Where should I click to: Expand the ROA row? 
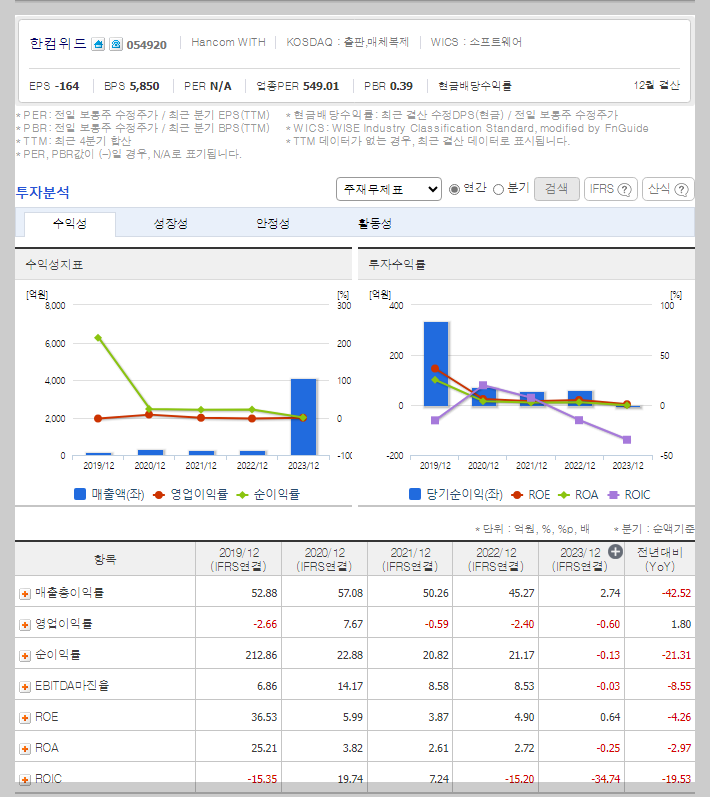pos(24,749)
